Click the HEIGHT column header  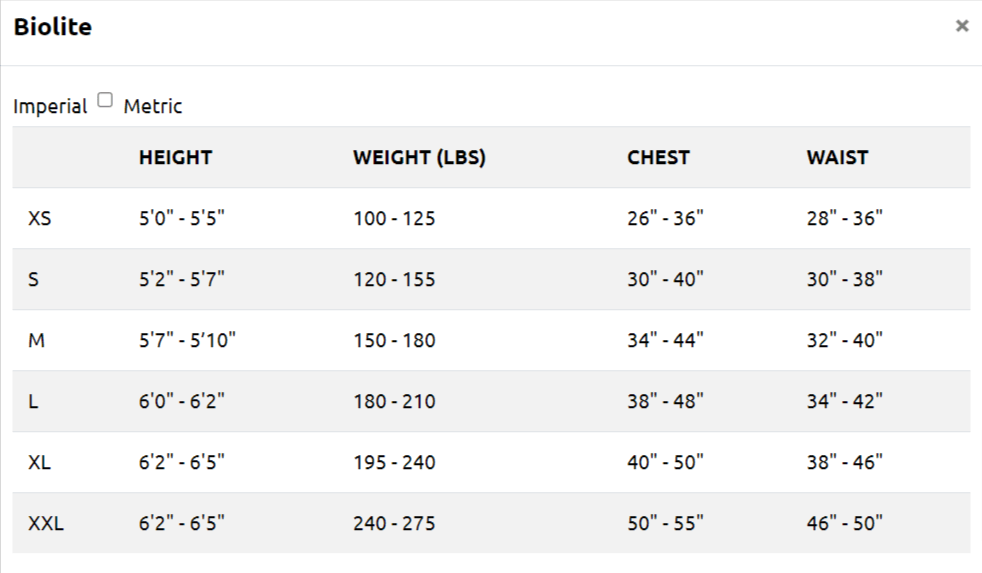pos(175,157)
